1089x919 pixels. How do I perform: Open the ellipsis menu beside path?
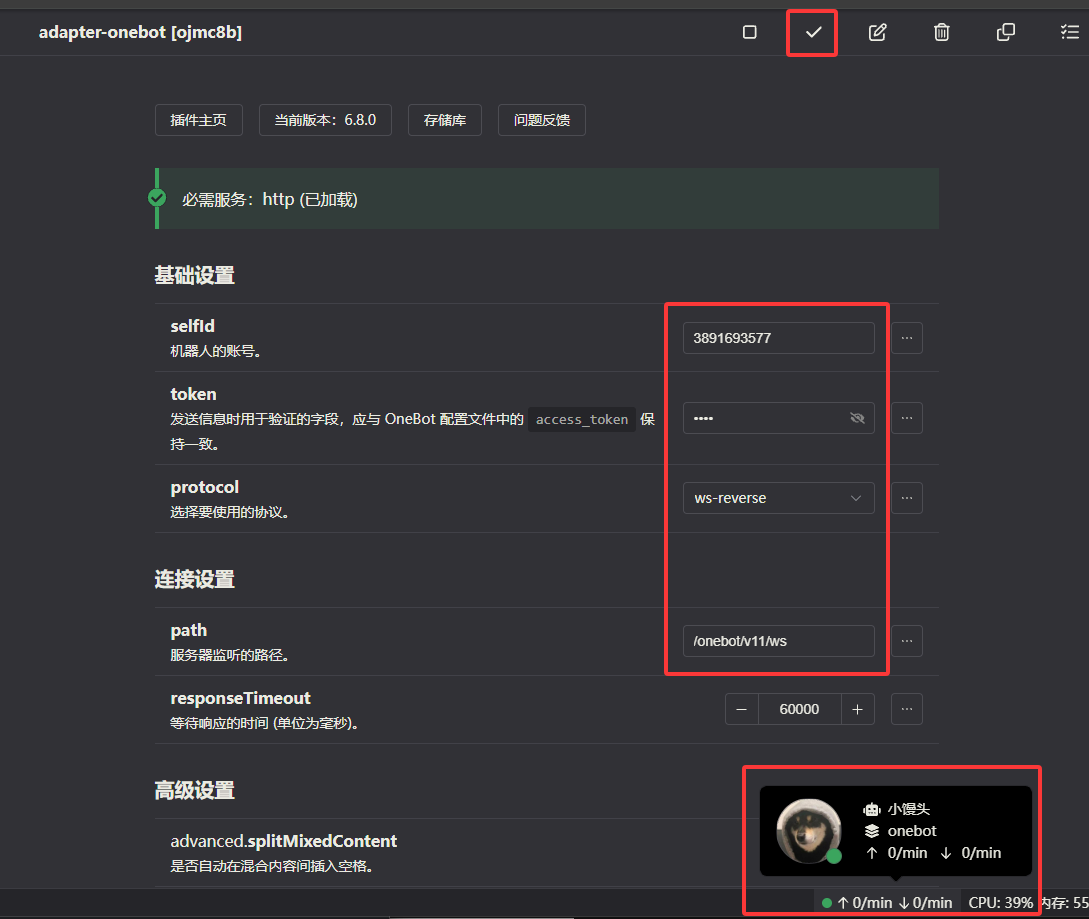tap(906, 641)
